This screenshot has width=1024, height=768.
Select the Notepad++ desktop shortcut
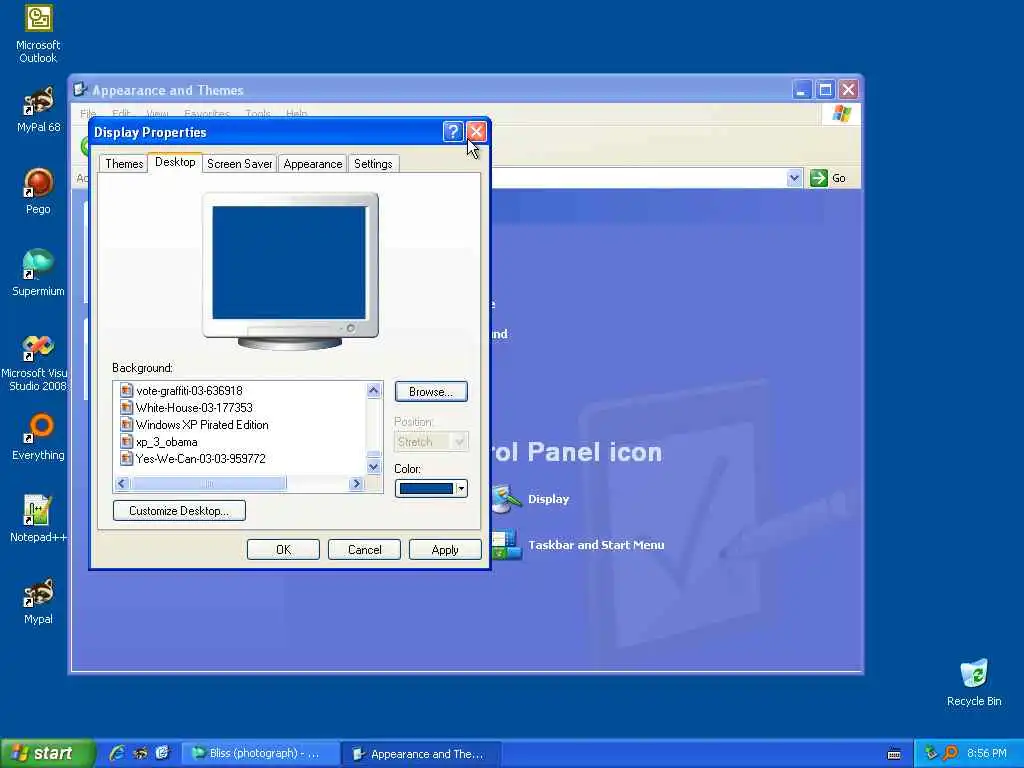pyautogui.click(x=39, y=519)
